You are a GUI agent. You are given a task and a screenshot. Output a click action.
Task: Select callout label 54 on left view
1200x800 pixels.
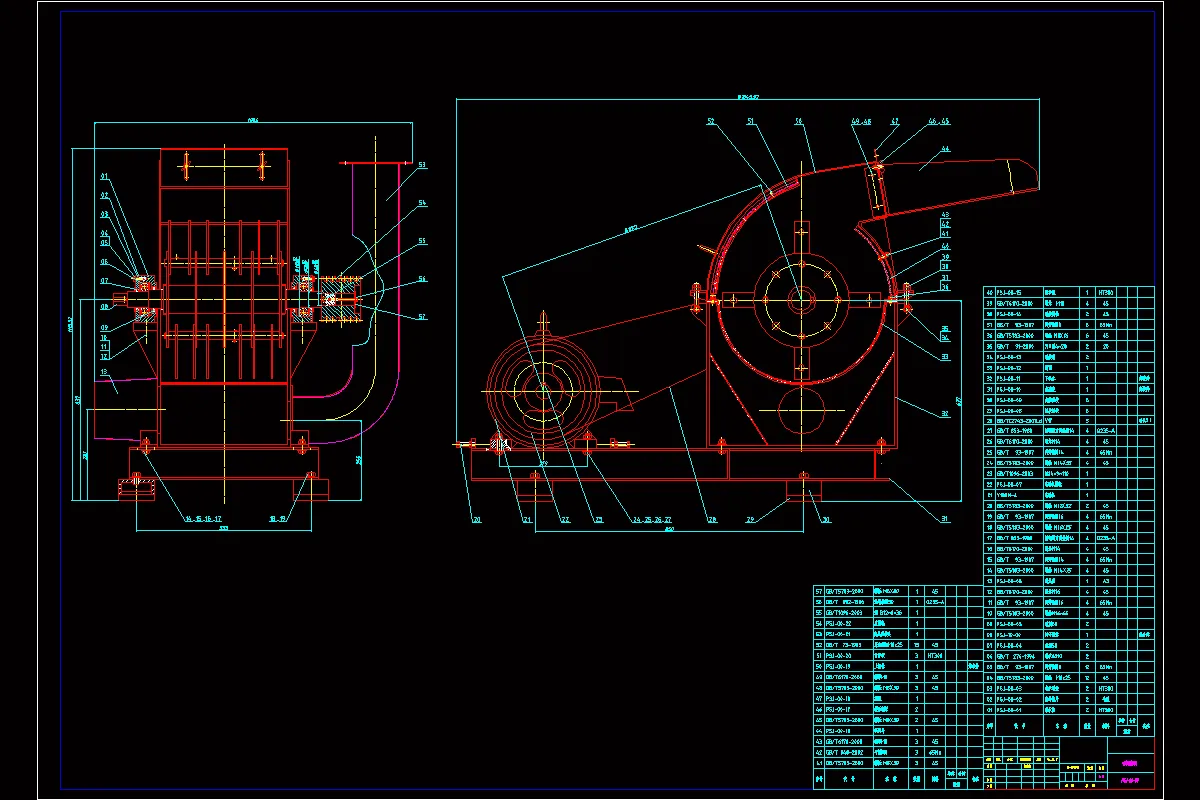pos(422,203)
